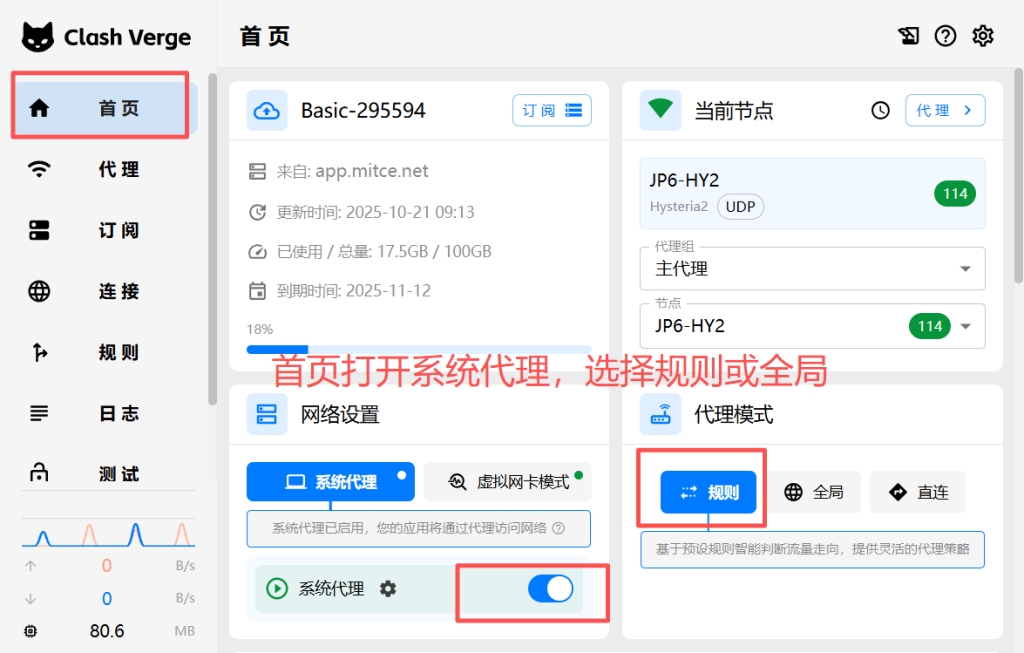Click the play icon beside 系统代理
This screenshot has height=653, width=1024.
tap(277, 589)
